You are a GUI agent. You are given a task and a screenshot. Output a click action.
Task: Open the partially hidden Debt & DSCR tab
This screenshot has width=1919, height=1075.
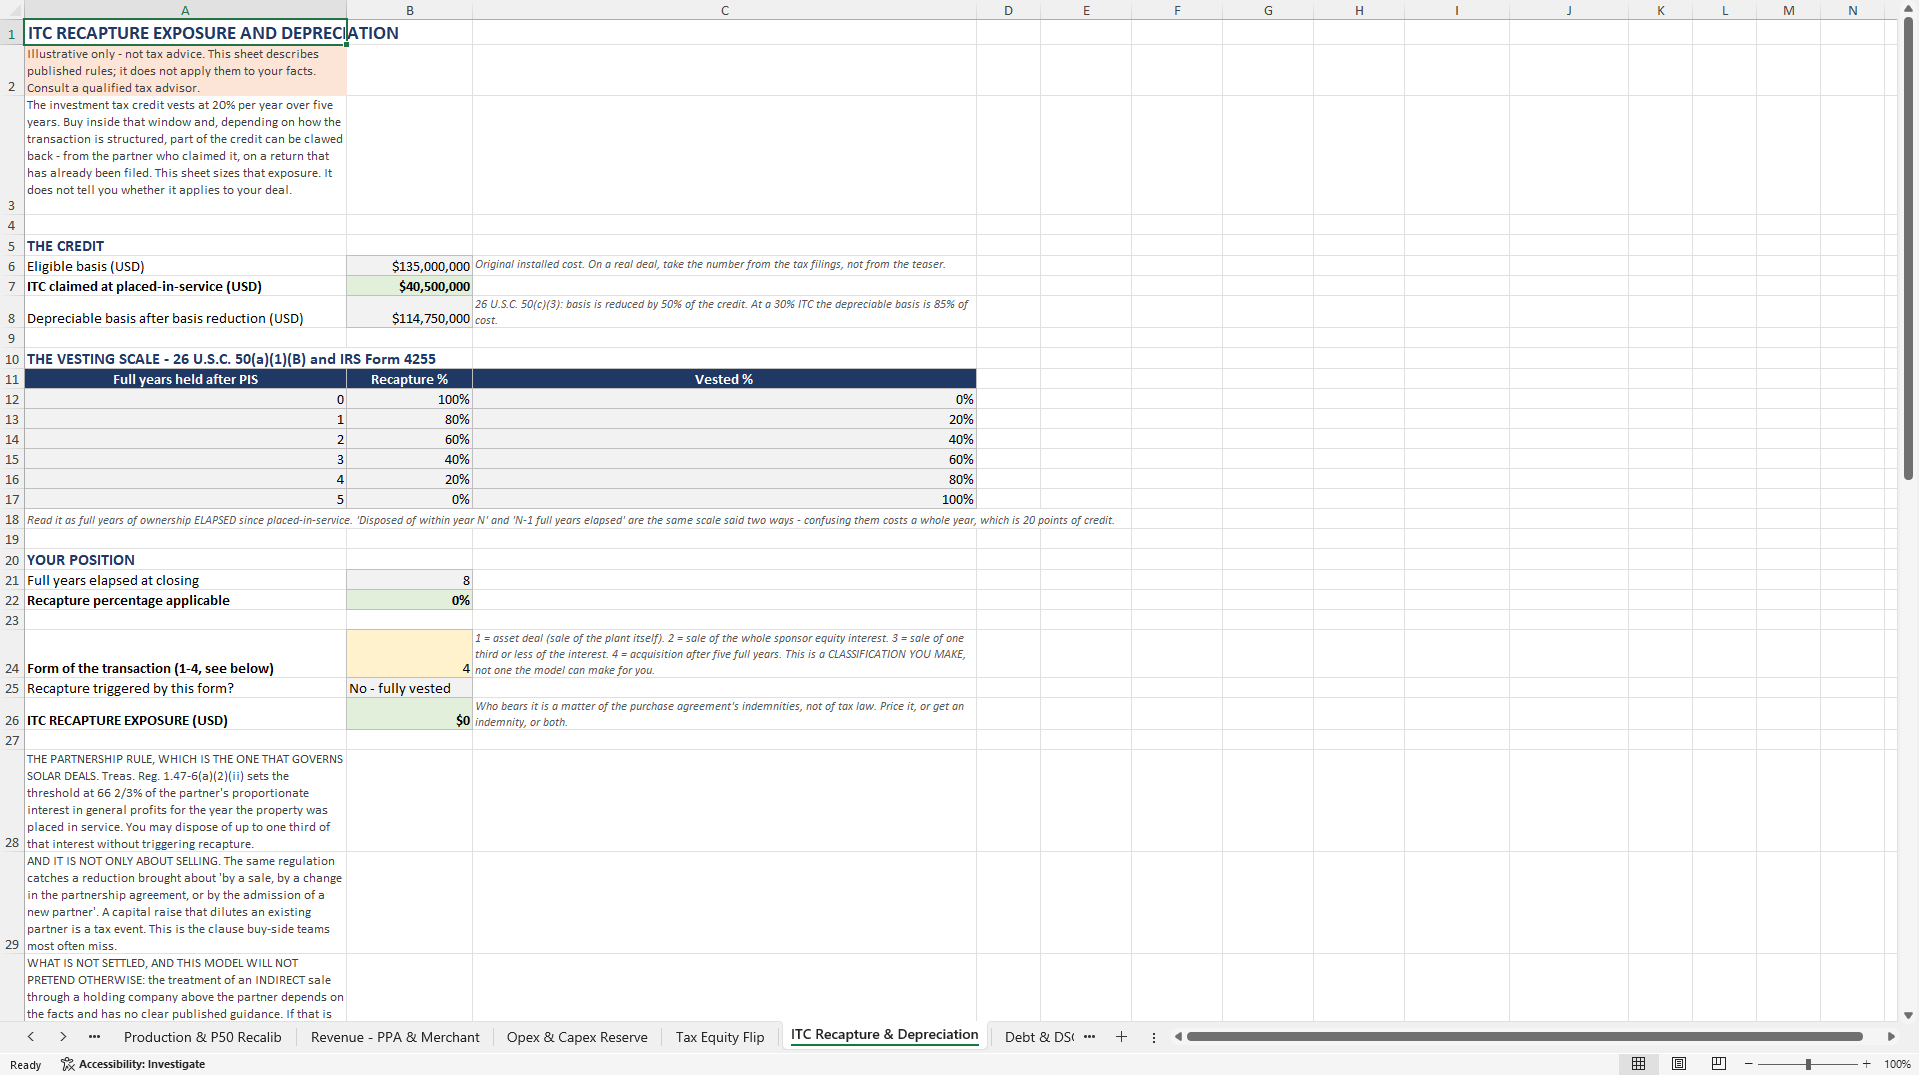click(1039, 1037)
